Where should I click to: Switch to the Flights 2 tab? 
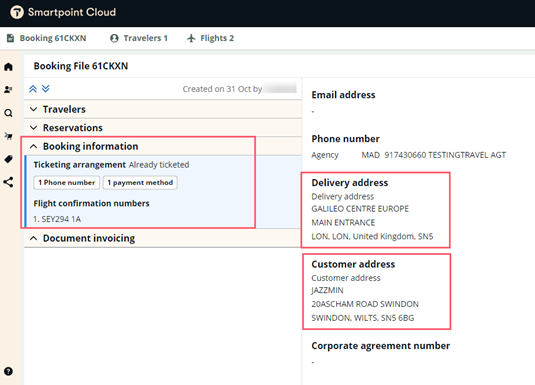pos(211,38)
